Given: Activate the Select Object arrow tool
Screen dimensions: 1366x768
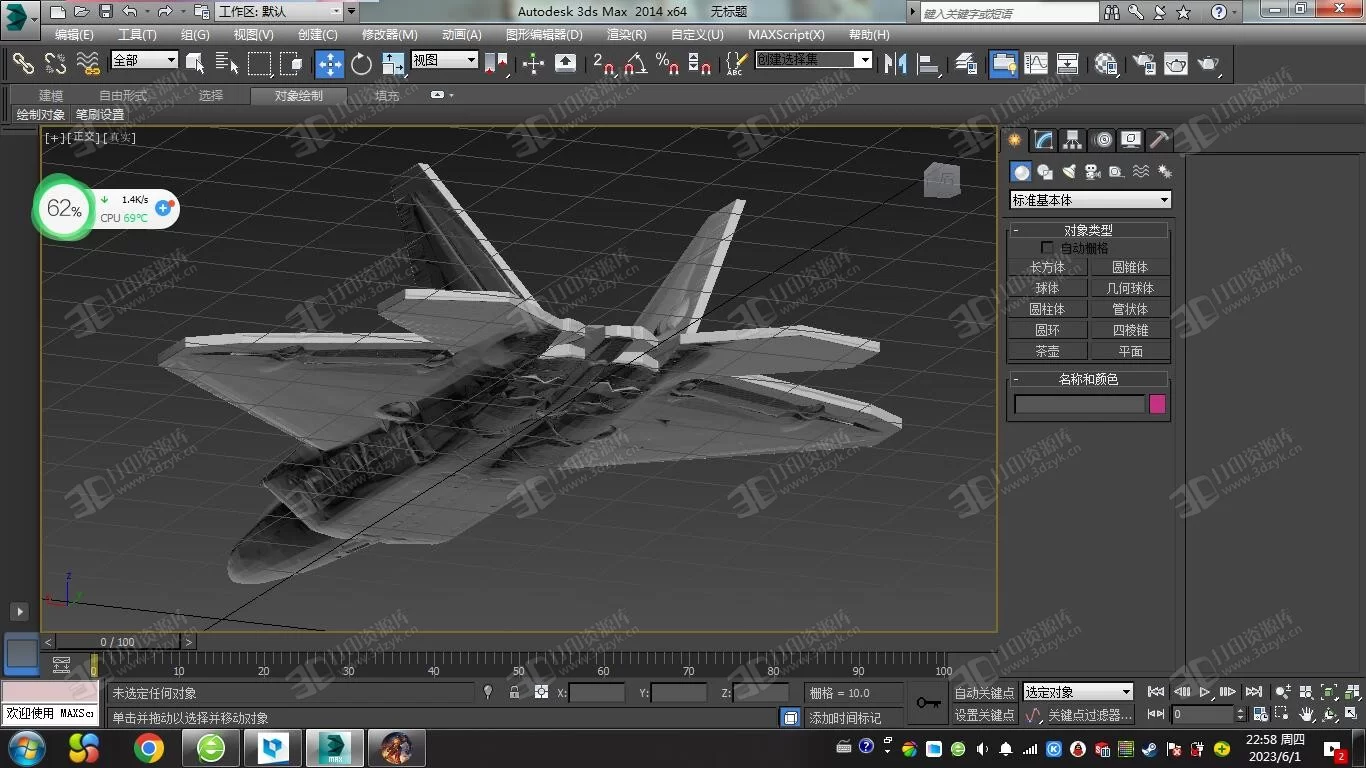Looking at the screenshot, I should coord(195,63).
